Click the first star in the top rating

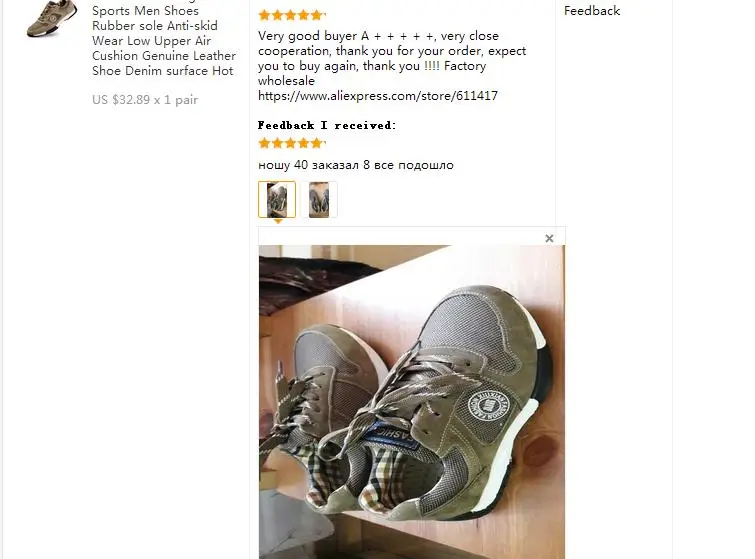(x=264, y=15)
